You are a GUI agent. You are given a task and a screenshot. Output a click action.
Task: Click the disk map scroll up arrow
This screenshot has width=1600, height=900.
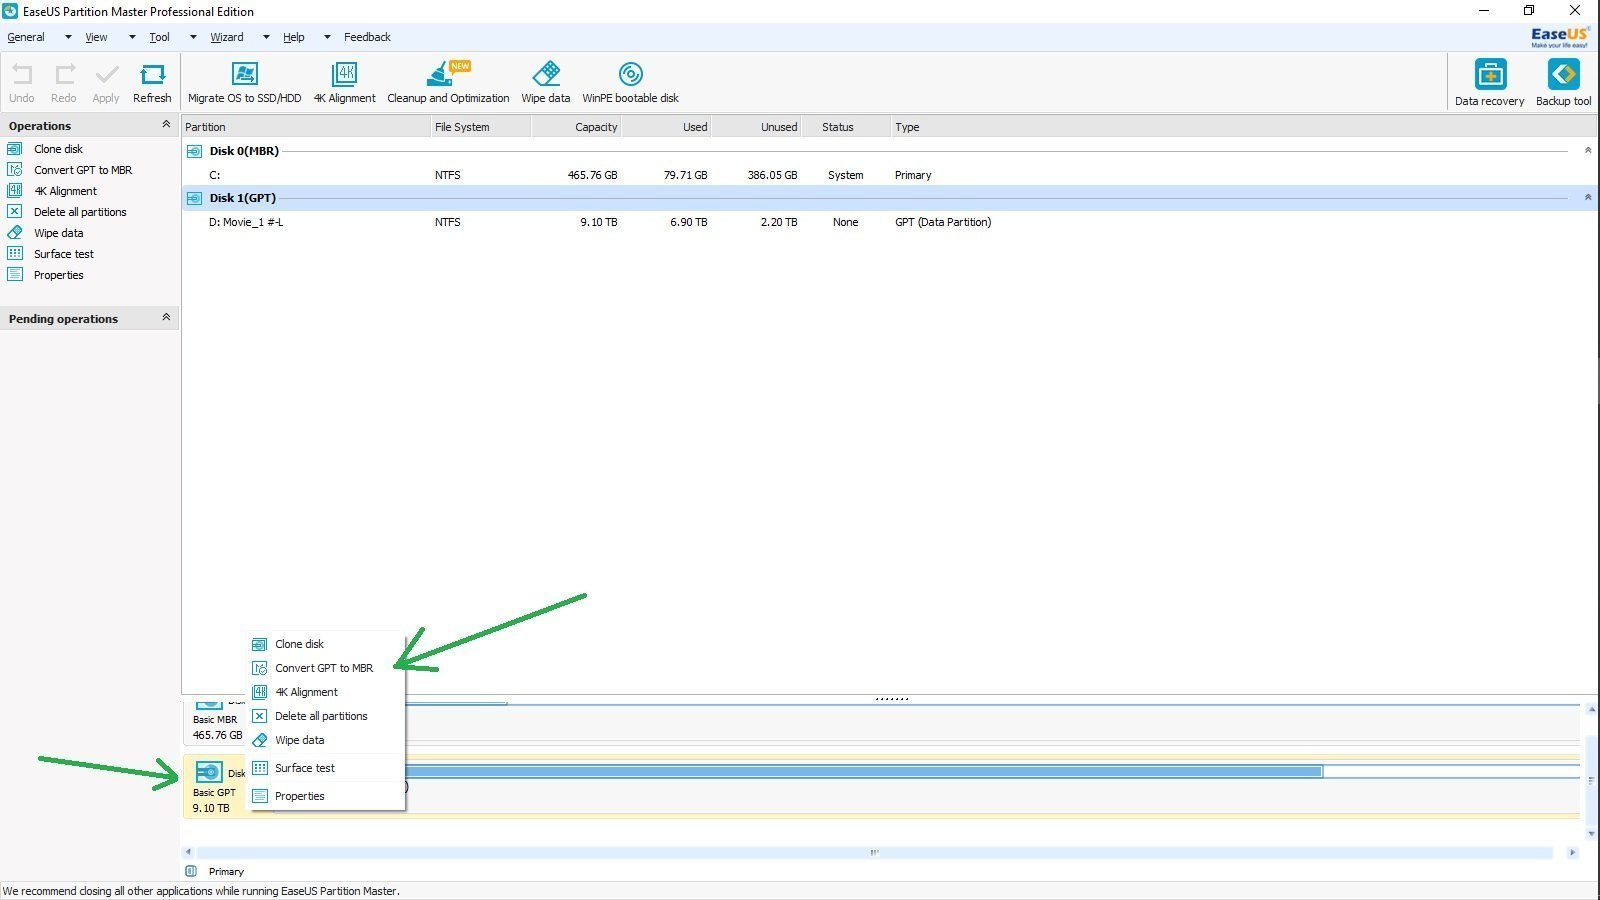pos(1591,709)
